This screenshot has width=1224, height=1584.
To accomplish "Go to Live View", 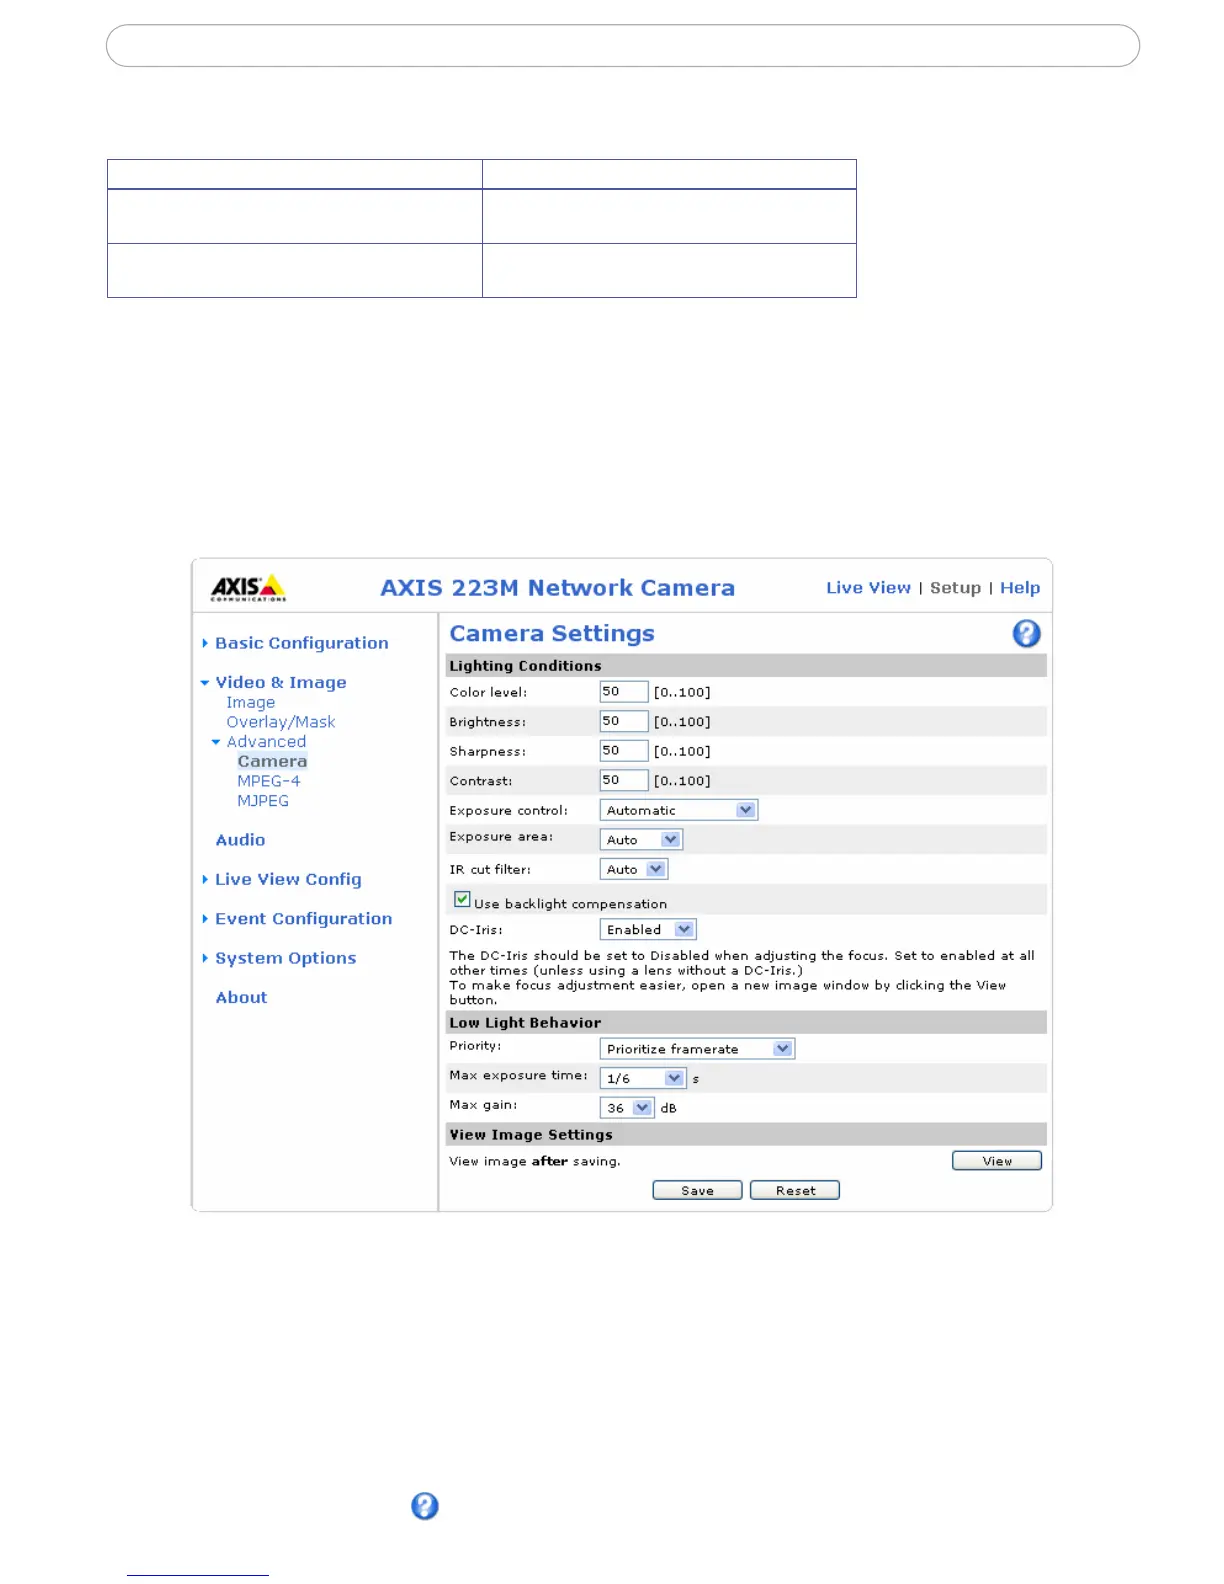I will [868, 588].
